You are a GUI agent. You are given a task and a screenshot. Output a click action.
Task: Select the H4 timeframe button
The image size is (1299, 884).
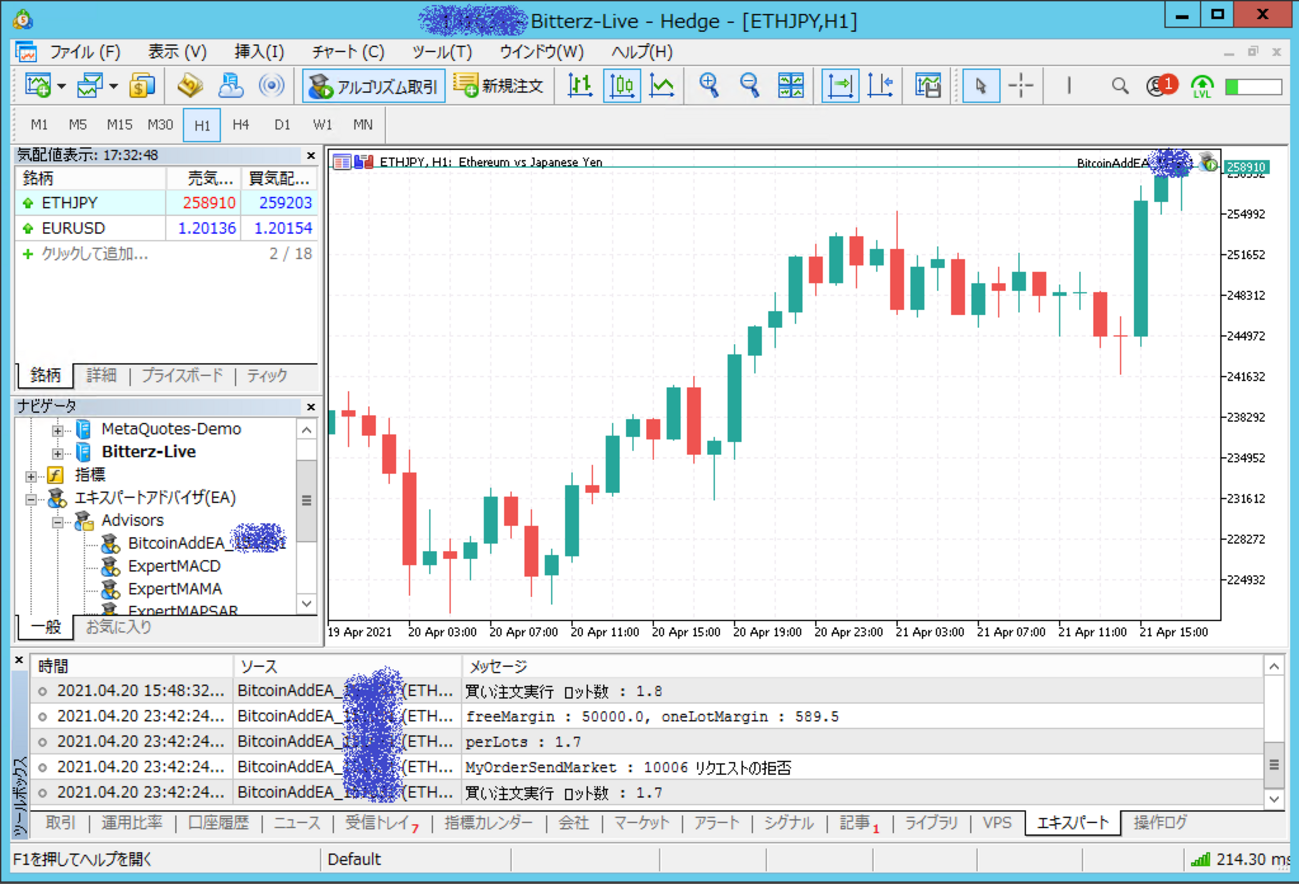(241, 125)
